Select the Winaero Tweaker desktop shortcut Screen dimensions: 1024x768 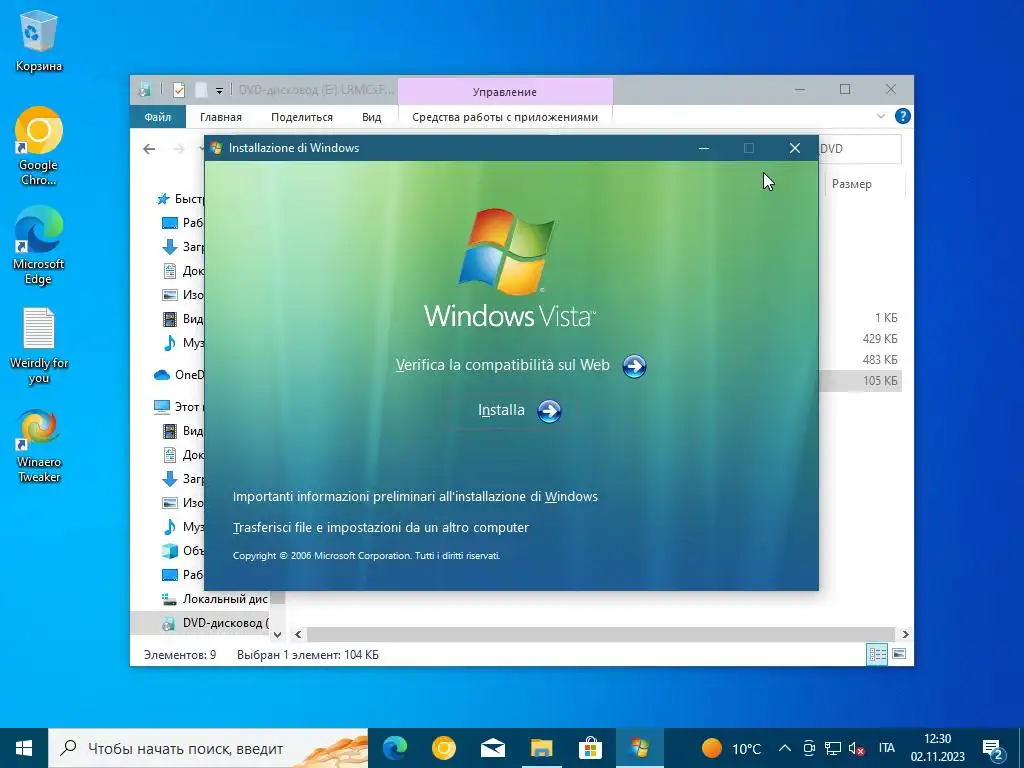(x=39, y=446)
